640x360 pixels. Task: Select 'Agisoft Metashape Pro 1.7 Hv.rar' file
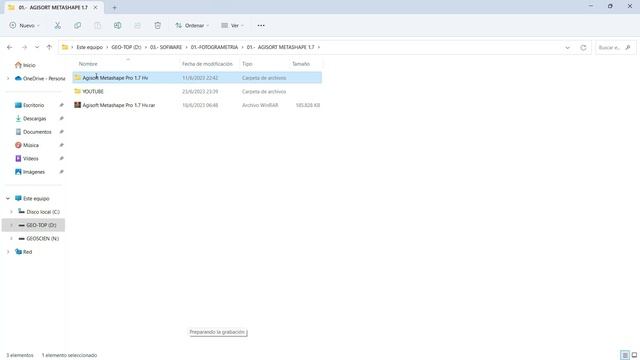(x=119, y=105)
